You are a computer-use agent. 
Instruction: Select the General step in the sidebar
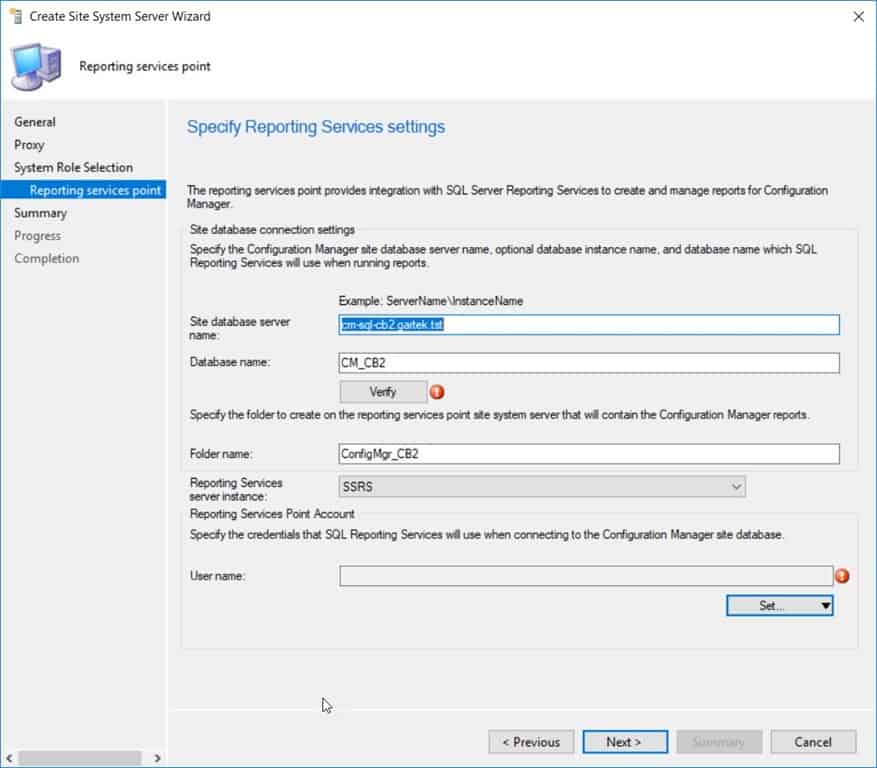(35, 121)
